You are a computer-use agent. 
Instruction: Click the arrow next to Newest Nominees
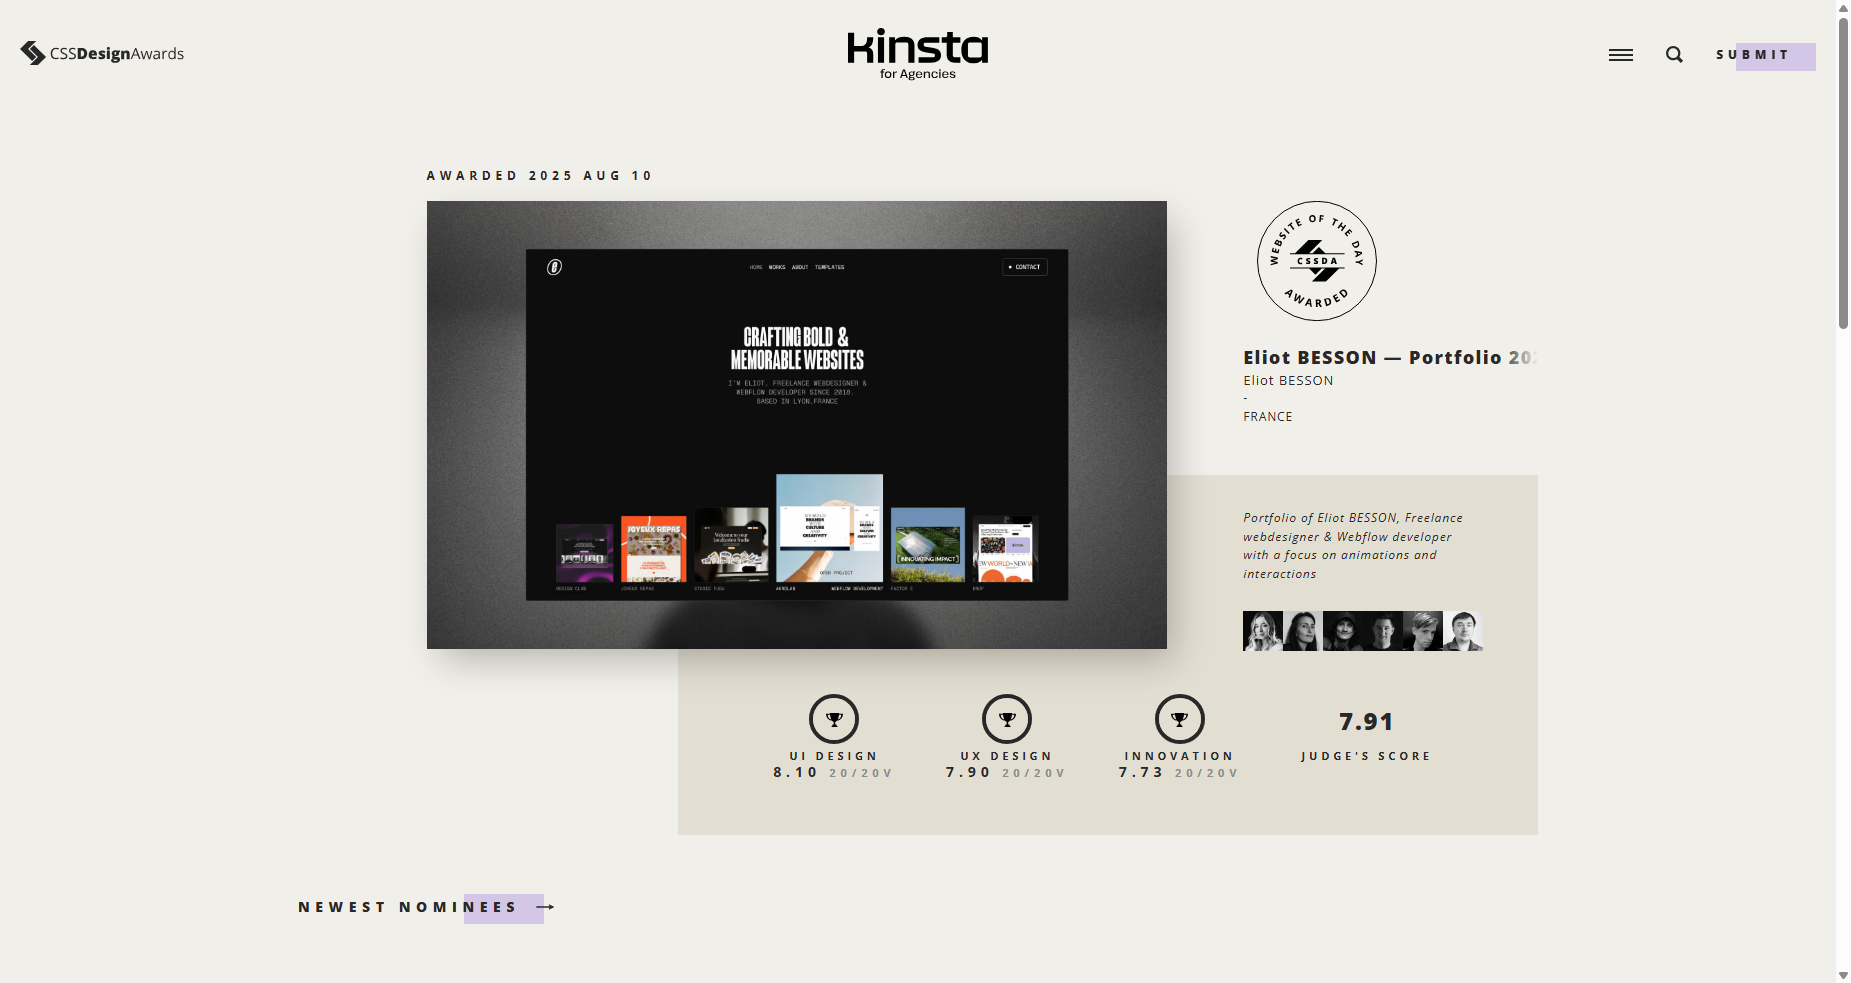[545, 907]
